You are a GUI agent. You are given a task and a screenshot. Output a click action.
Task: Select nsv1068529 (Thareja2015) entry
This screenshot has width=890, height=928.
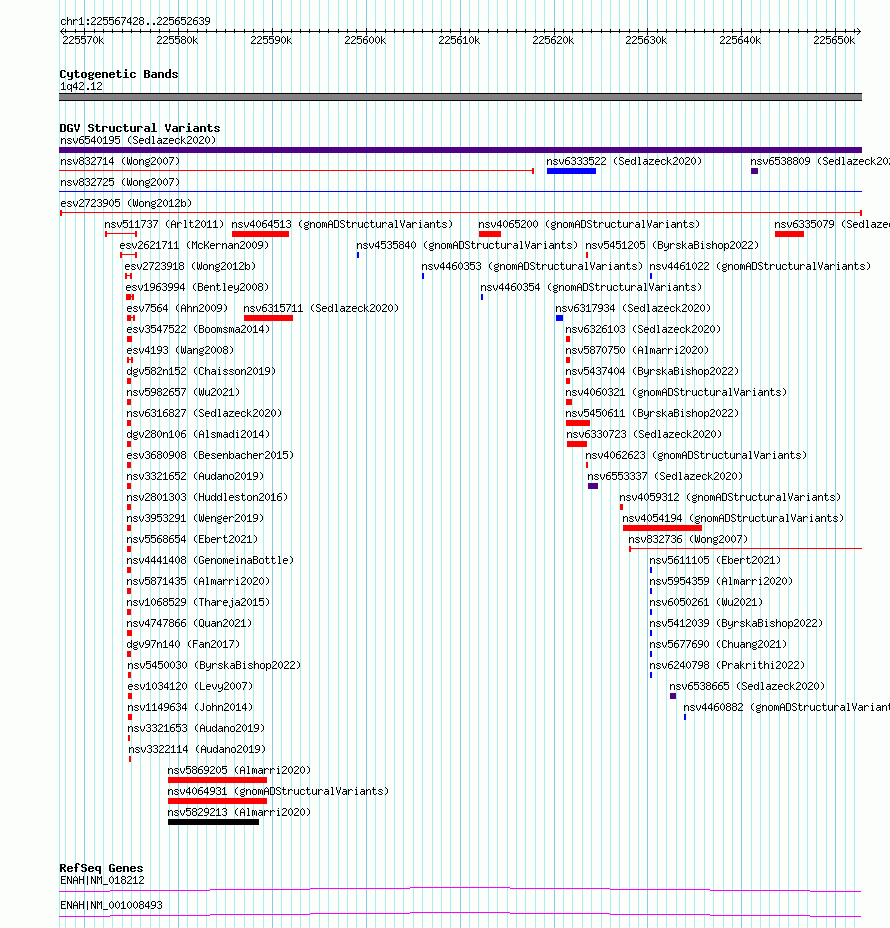[198, 602]
